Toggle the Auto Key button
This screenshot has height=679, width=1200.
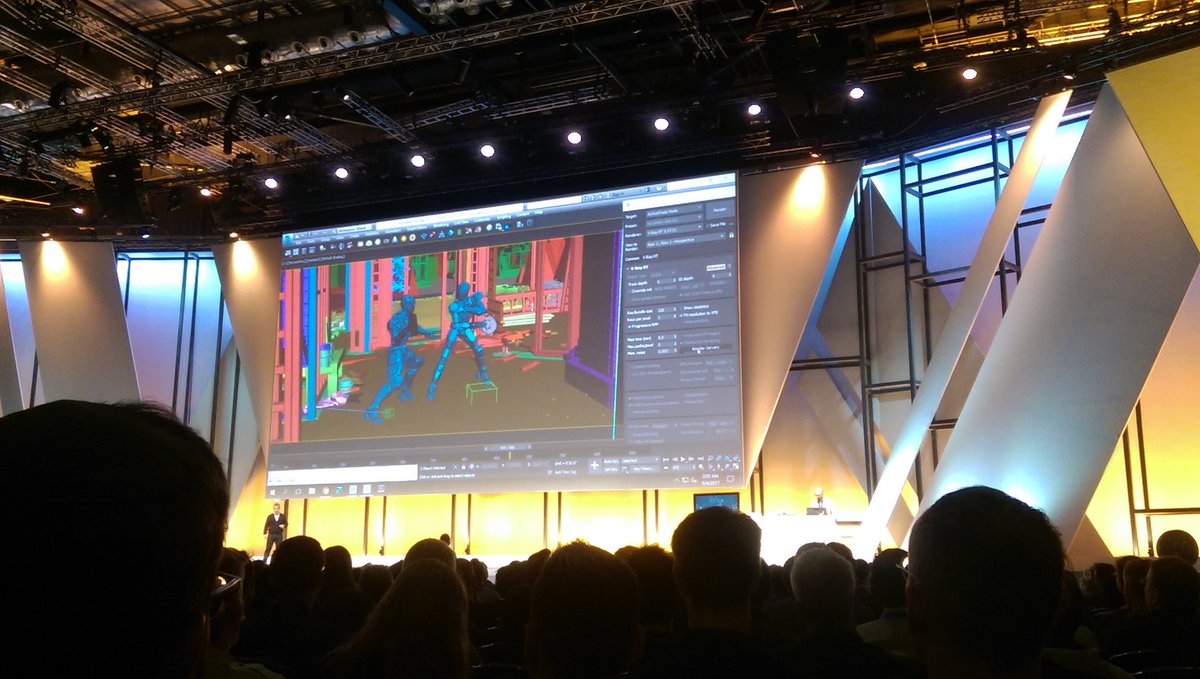coord(611,460)
